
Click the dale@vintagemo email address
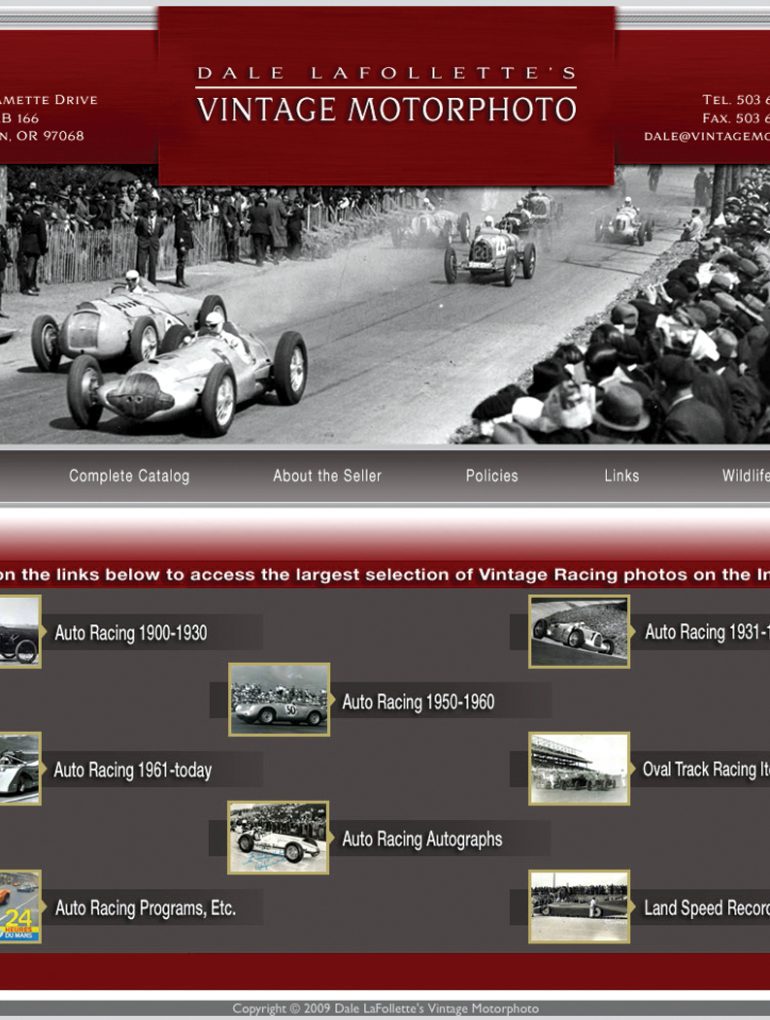(x=707, y=137)
